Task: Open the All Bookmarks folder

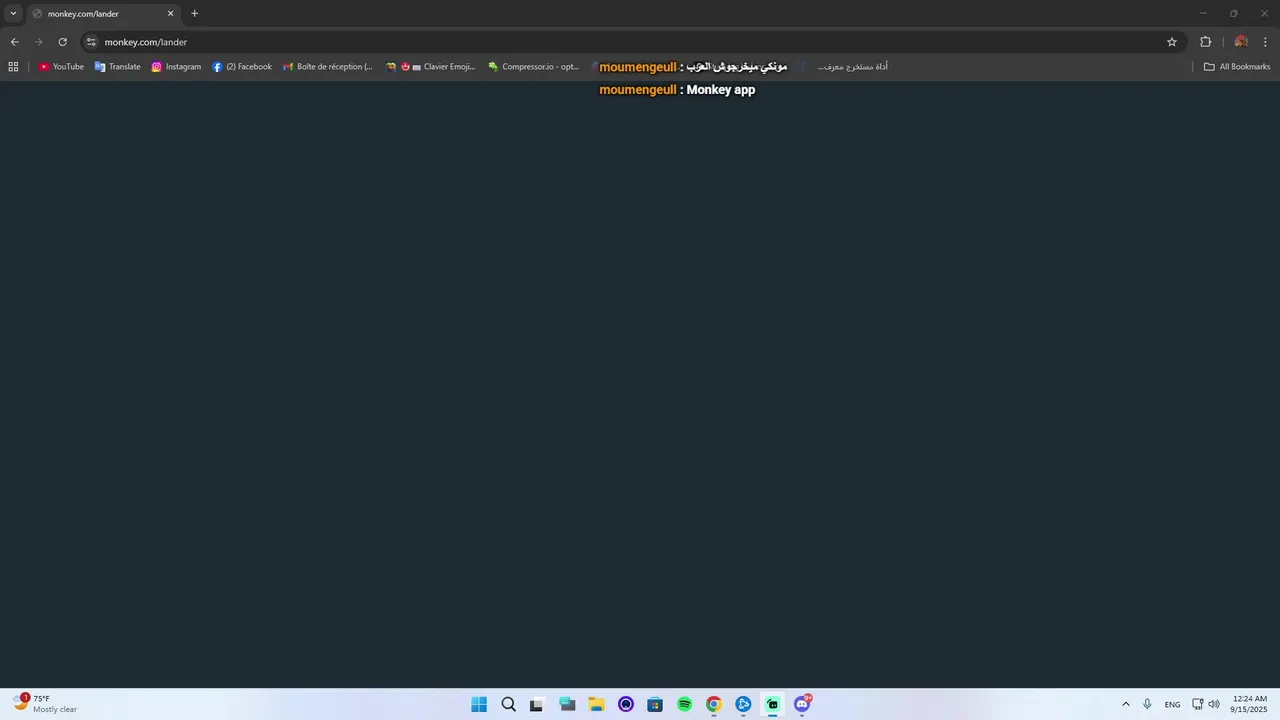Action: click(x=1237, y=67)
